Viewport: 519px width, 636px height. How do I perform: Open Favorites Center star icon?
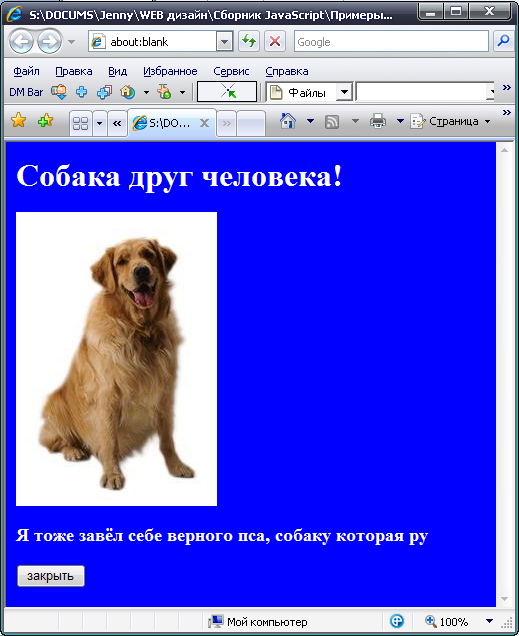(x=19, y=120)
